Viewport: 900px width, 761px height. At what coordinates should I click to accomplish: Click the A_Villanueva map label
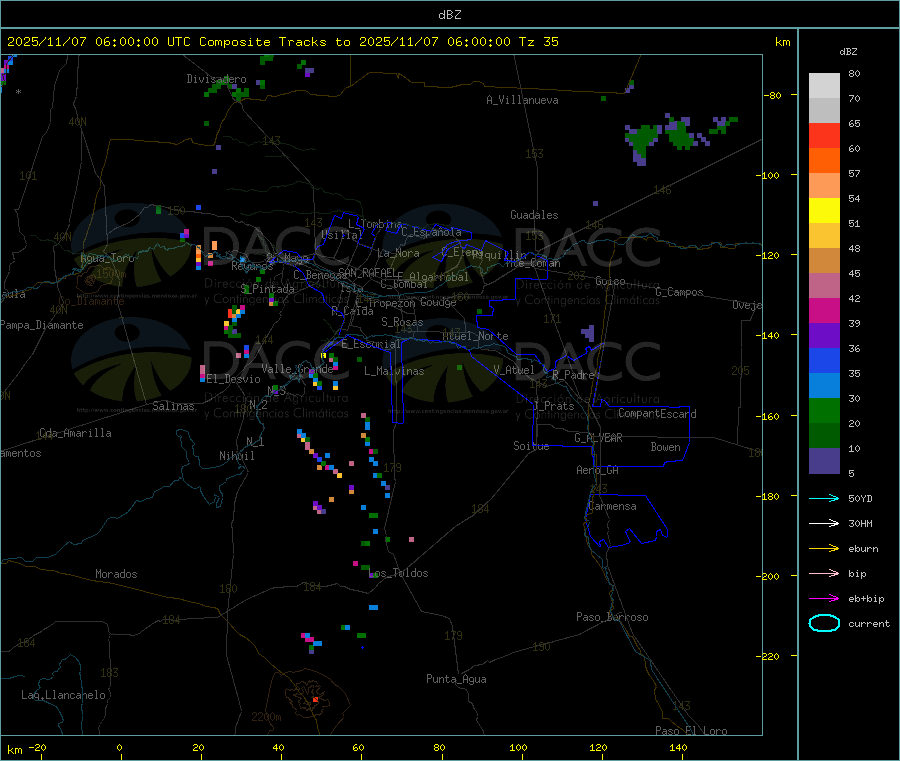click(x=522, y=100)
